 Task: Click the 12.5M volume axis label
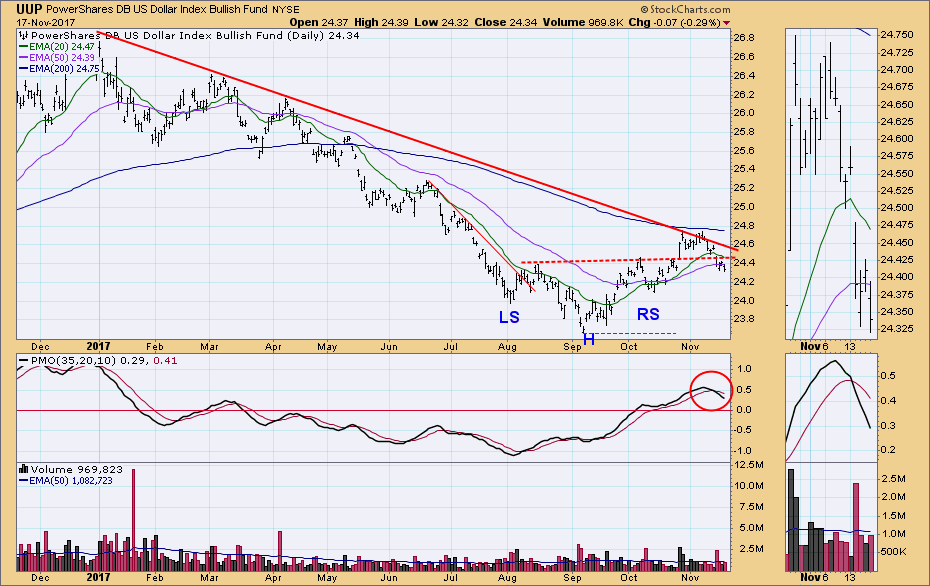749,464
